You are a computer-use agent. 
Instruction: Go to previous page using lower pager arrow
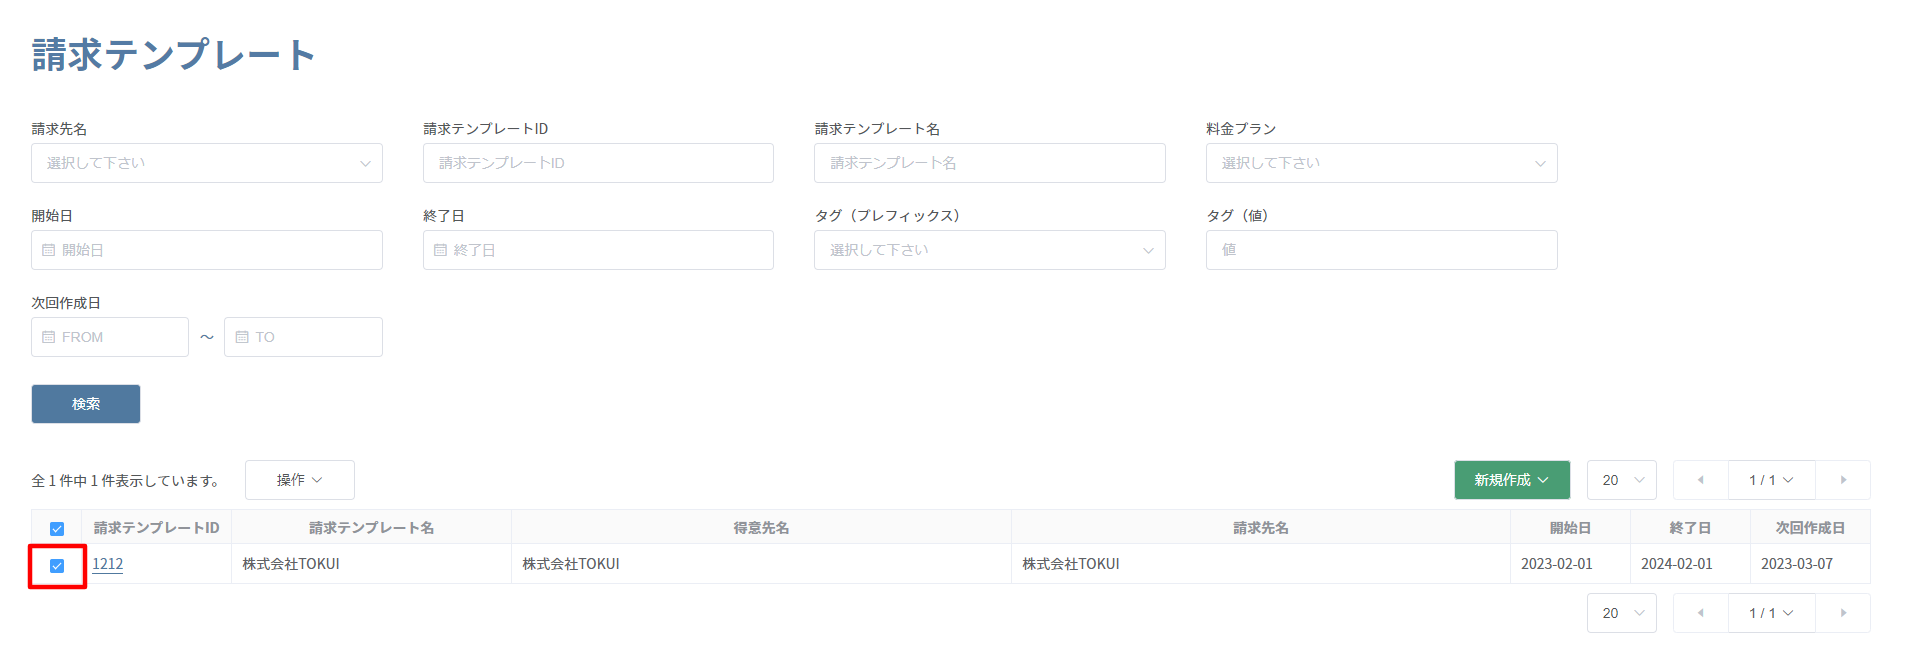tap(1700, 613)
